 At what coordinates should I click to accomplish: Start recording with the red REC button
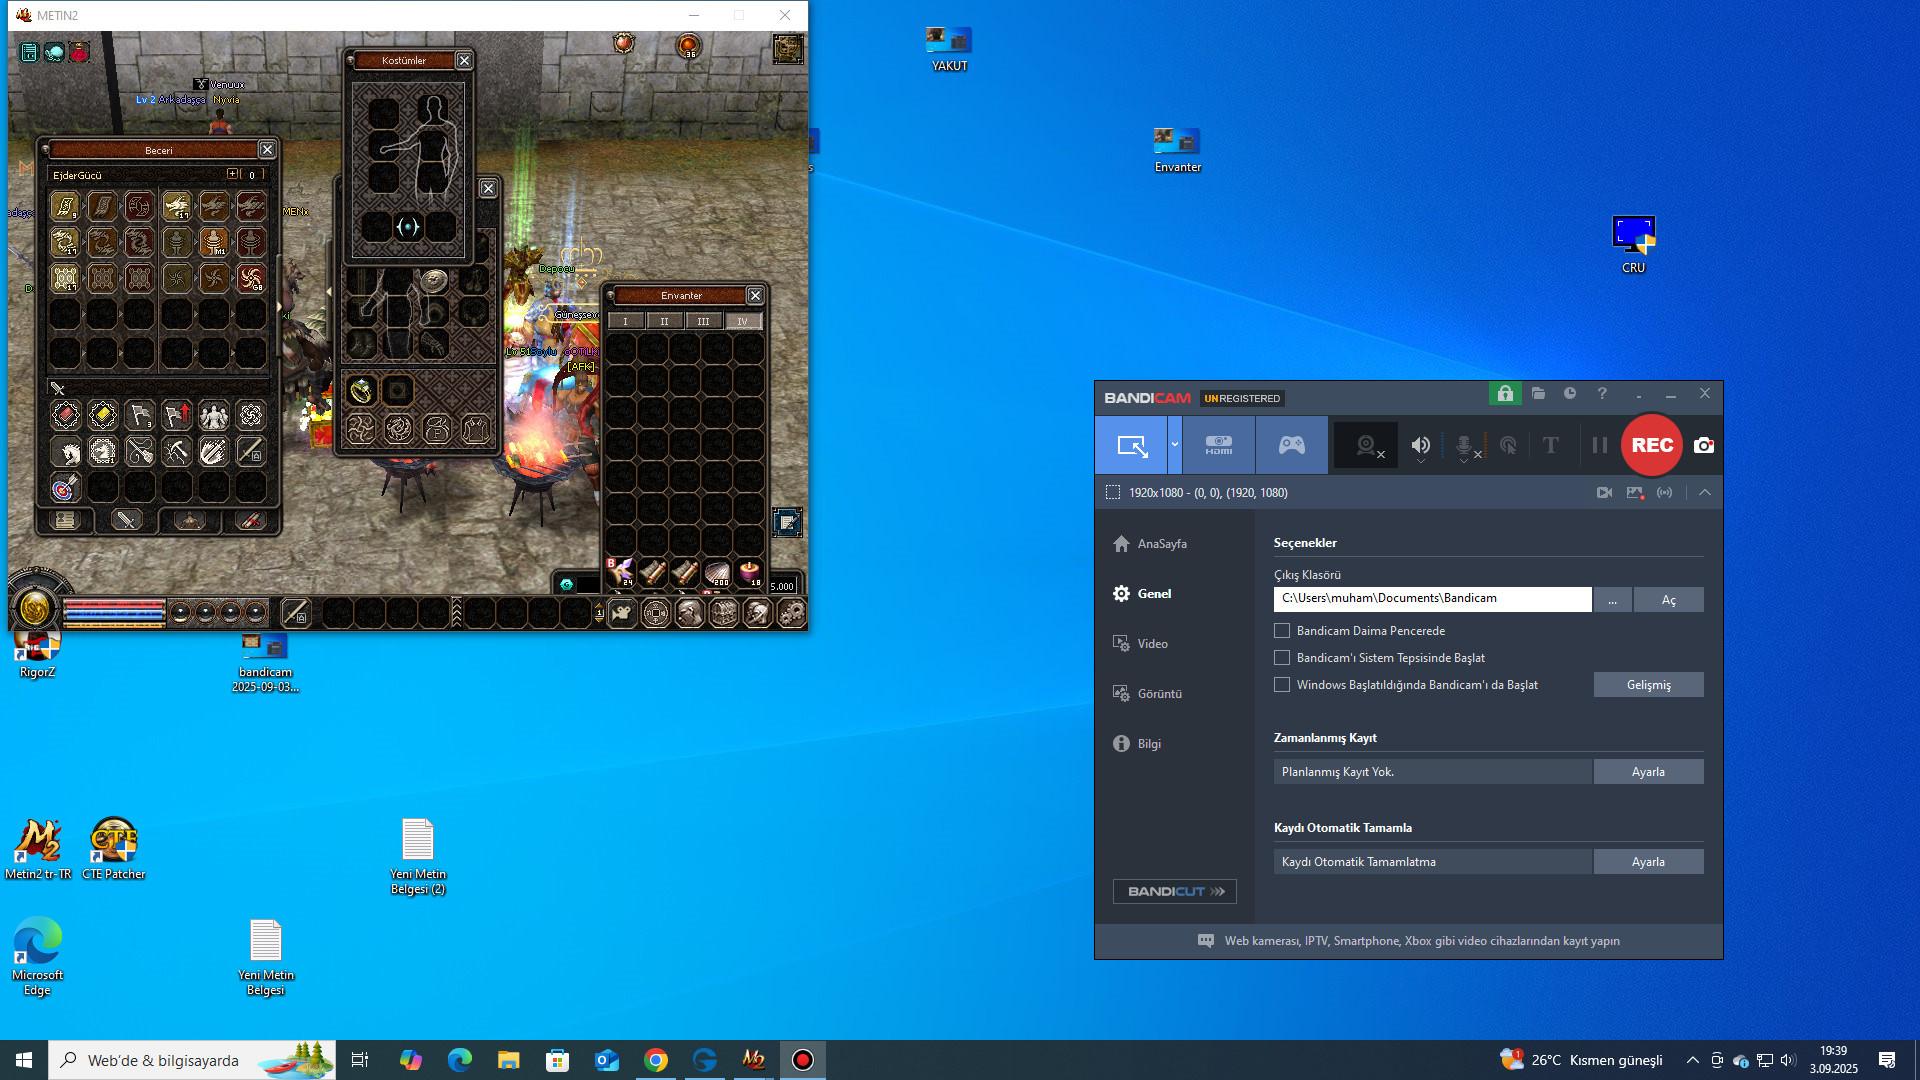(1652, 445)
